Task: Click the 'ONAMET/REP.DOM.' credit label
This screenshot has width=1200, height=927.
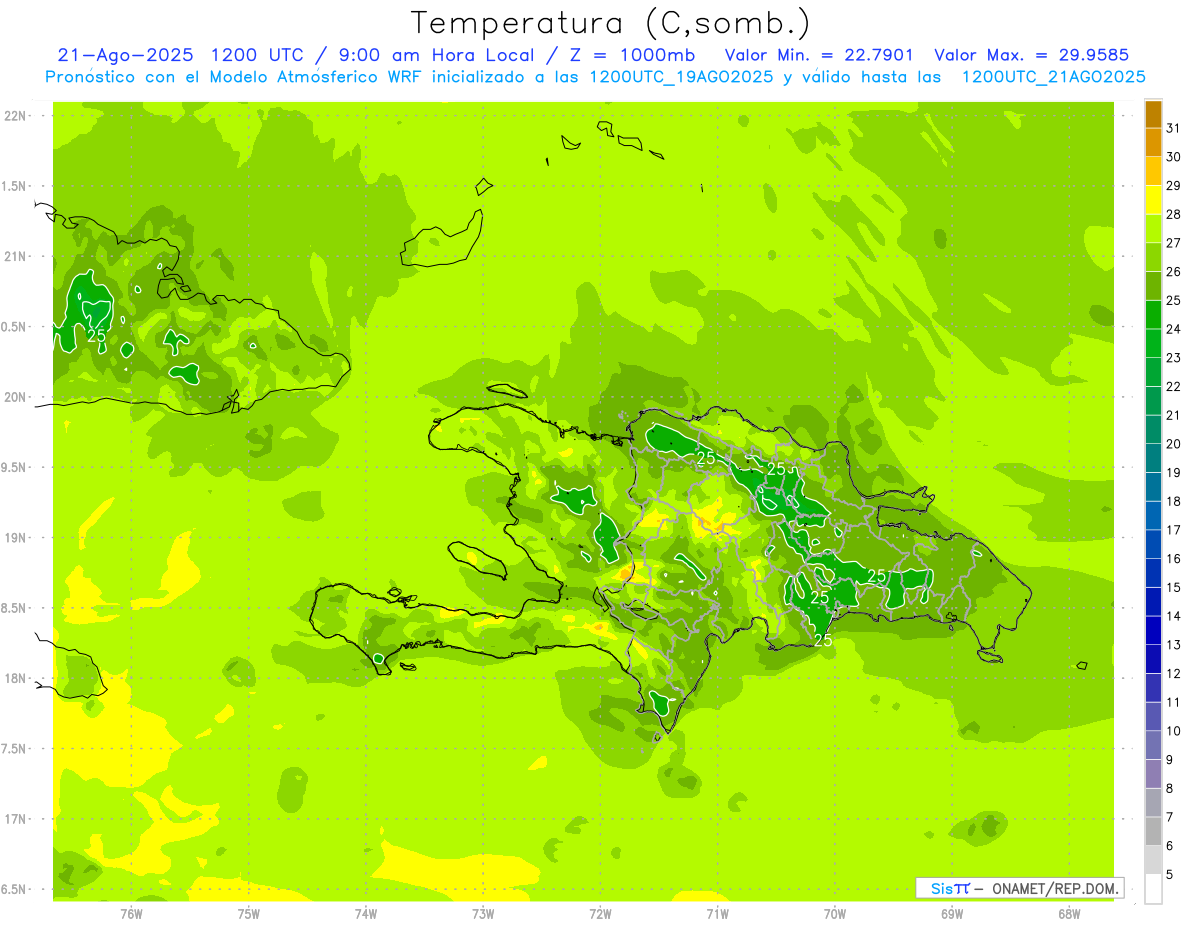Action: click(1055, 888)
